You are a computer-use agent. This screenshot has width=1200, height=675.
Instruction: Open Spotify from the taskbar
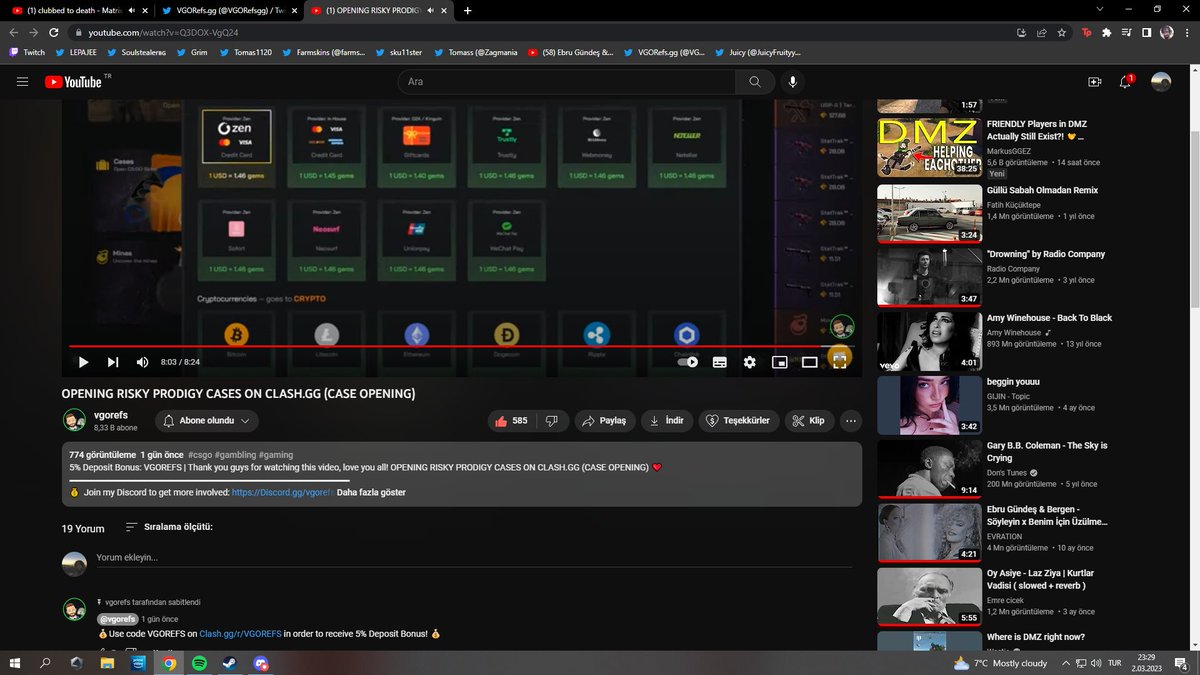click(x=199, y=662)
